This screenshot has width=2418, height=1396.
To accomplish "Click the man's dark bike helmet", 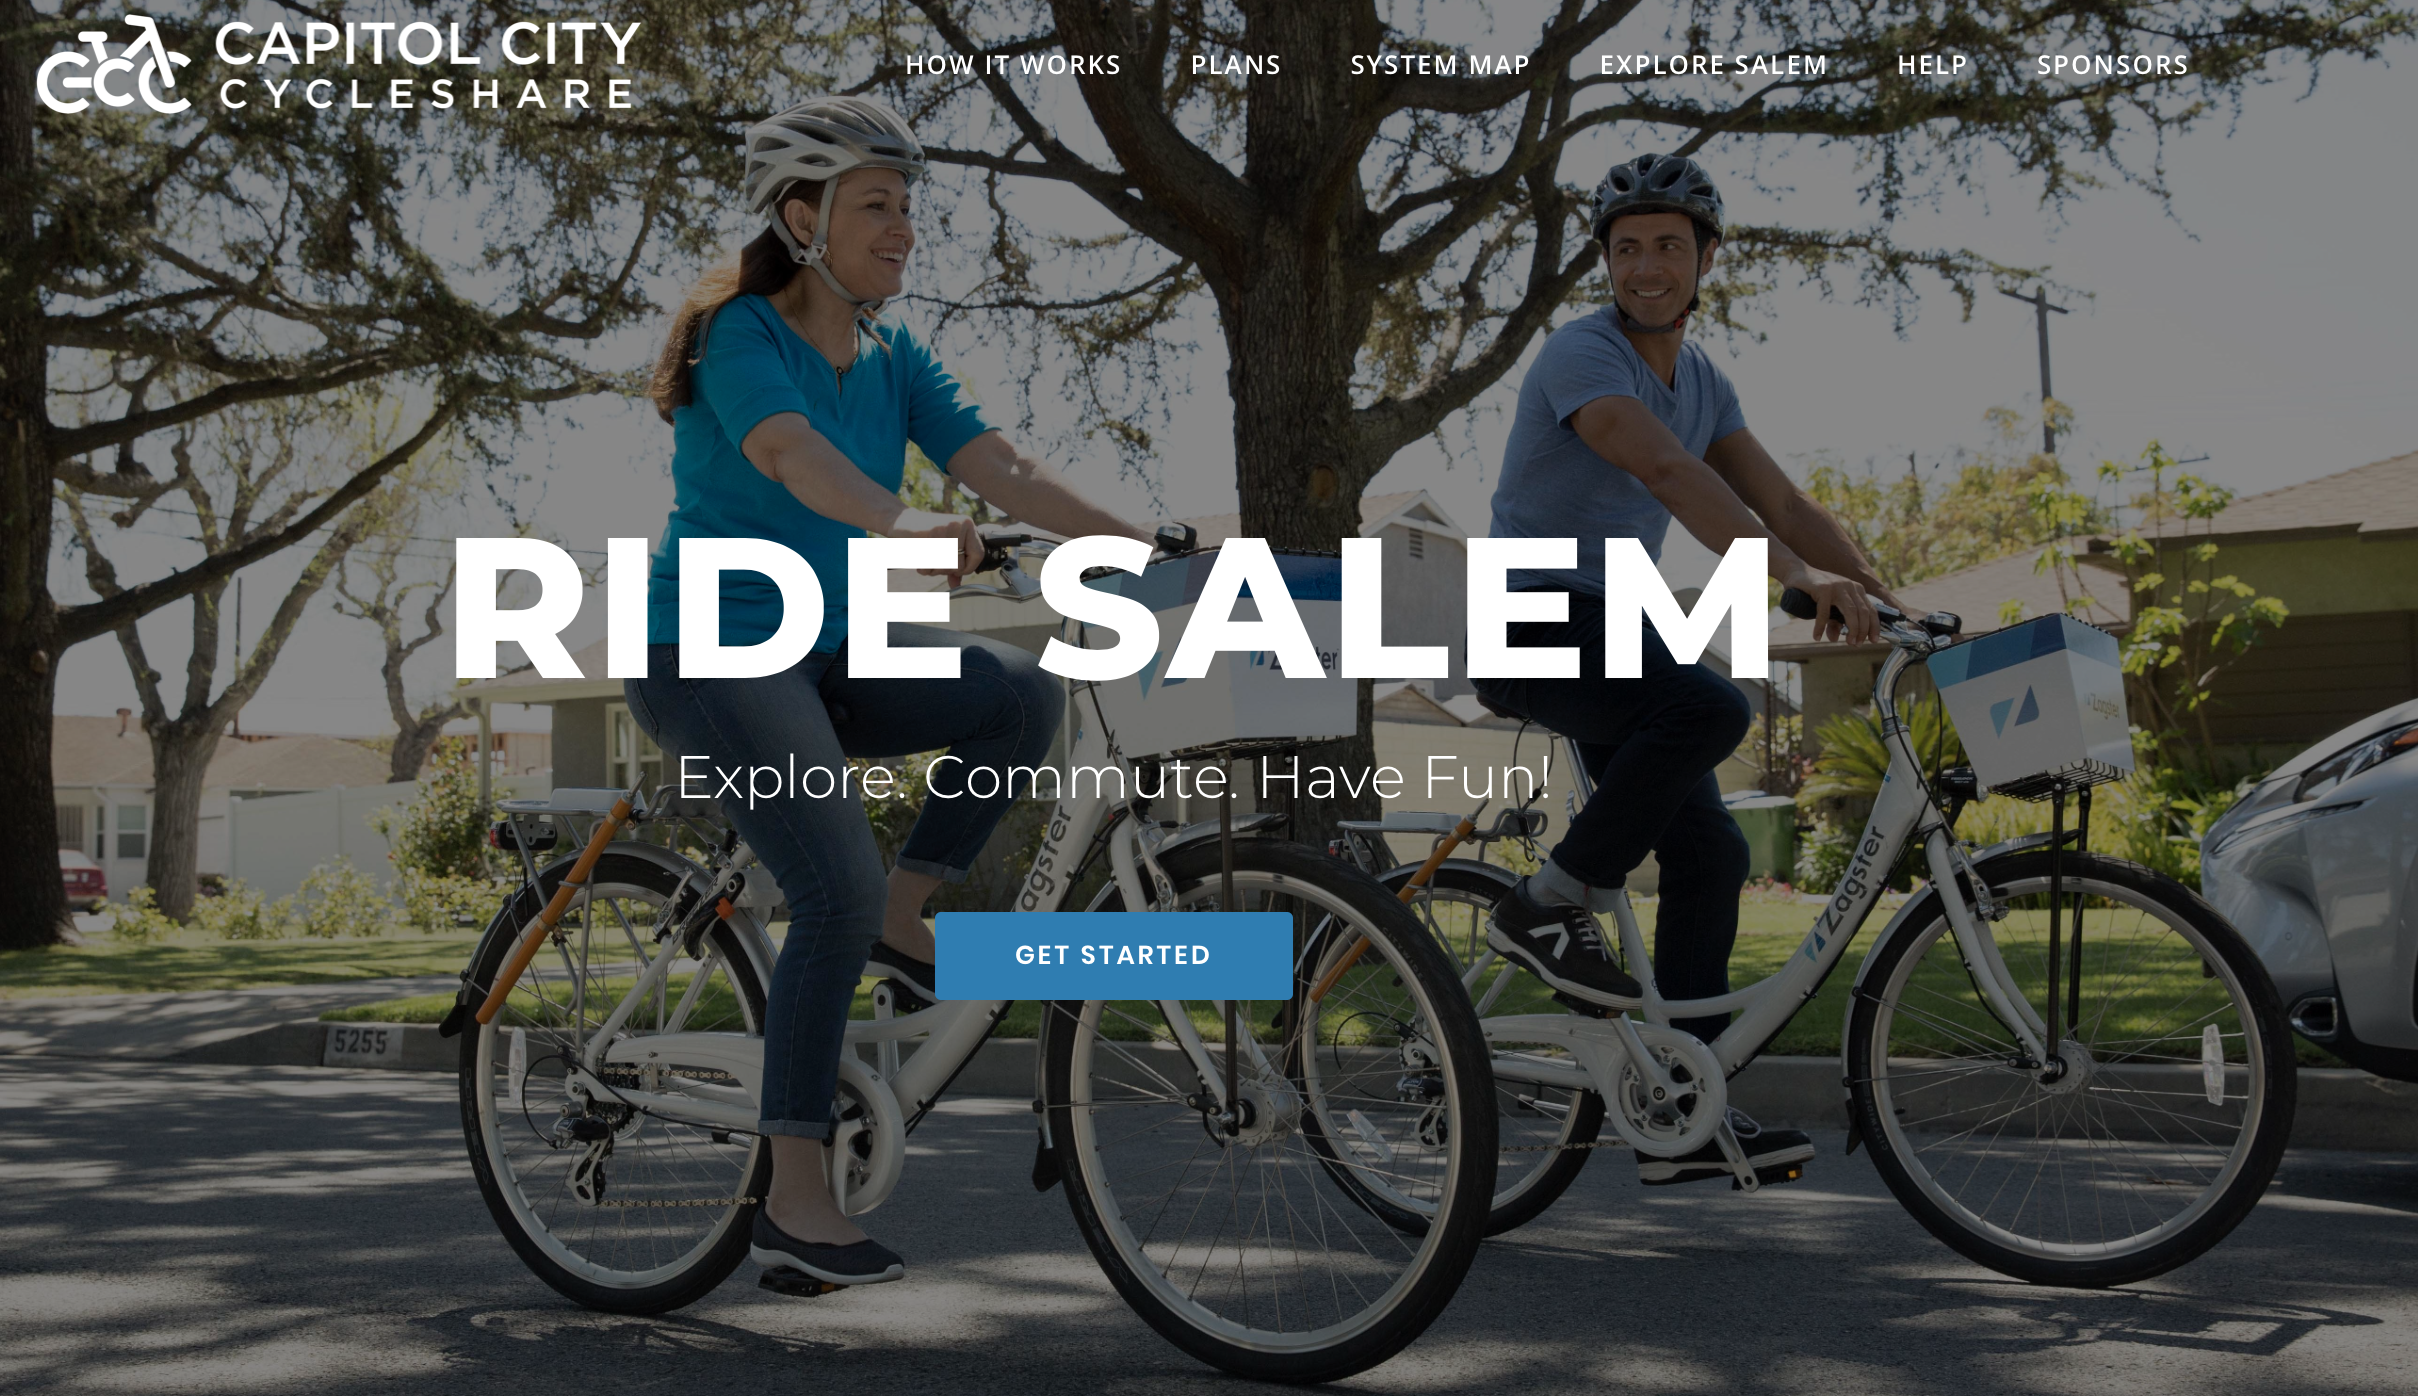I will (1657, 196).
